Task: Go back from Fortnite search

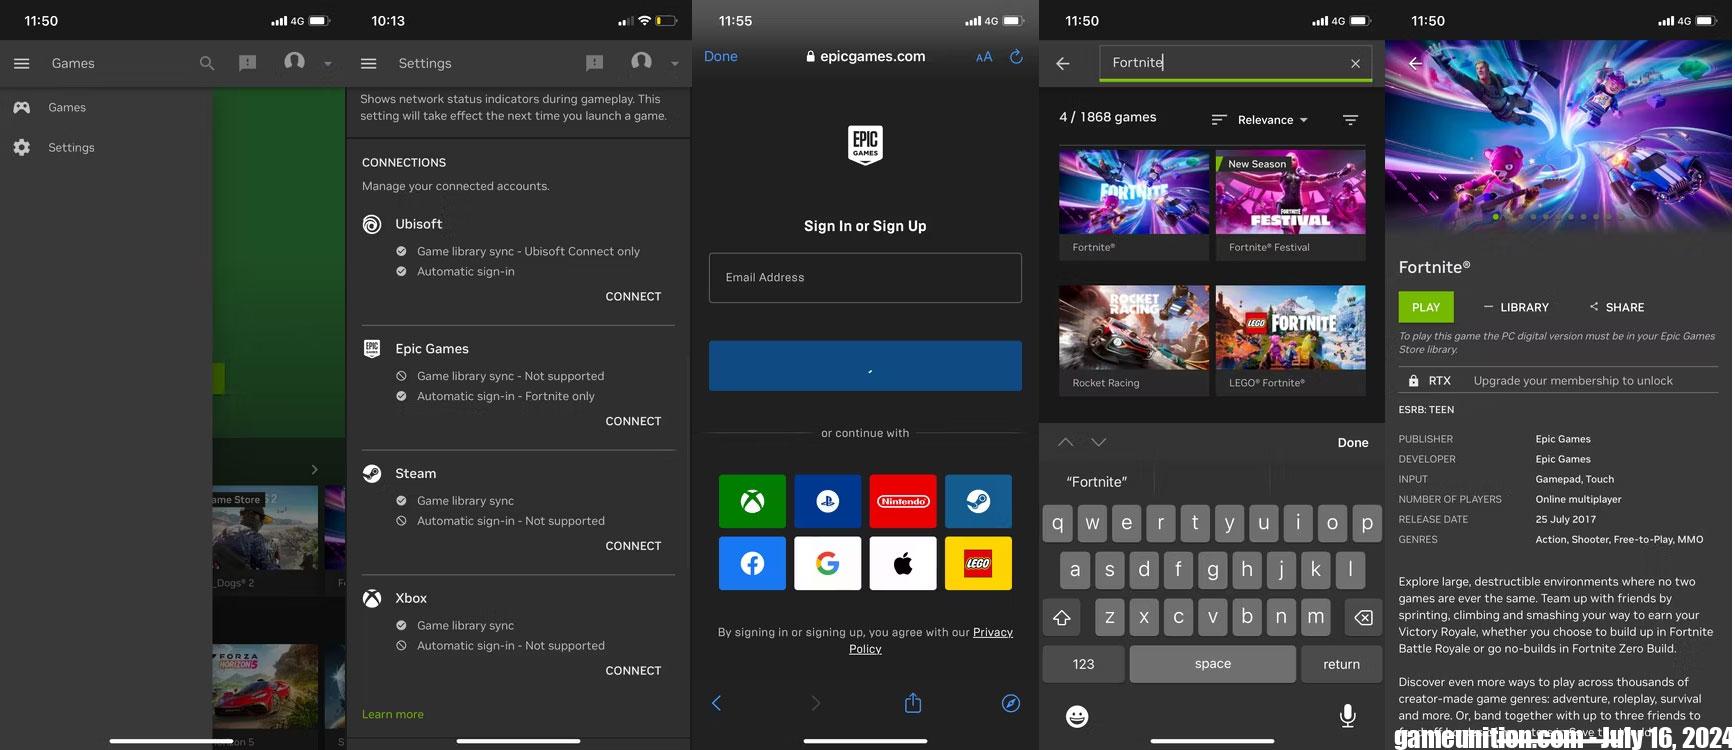Action: (x=1063, y=63)
